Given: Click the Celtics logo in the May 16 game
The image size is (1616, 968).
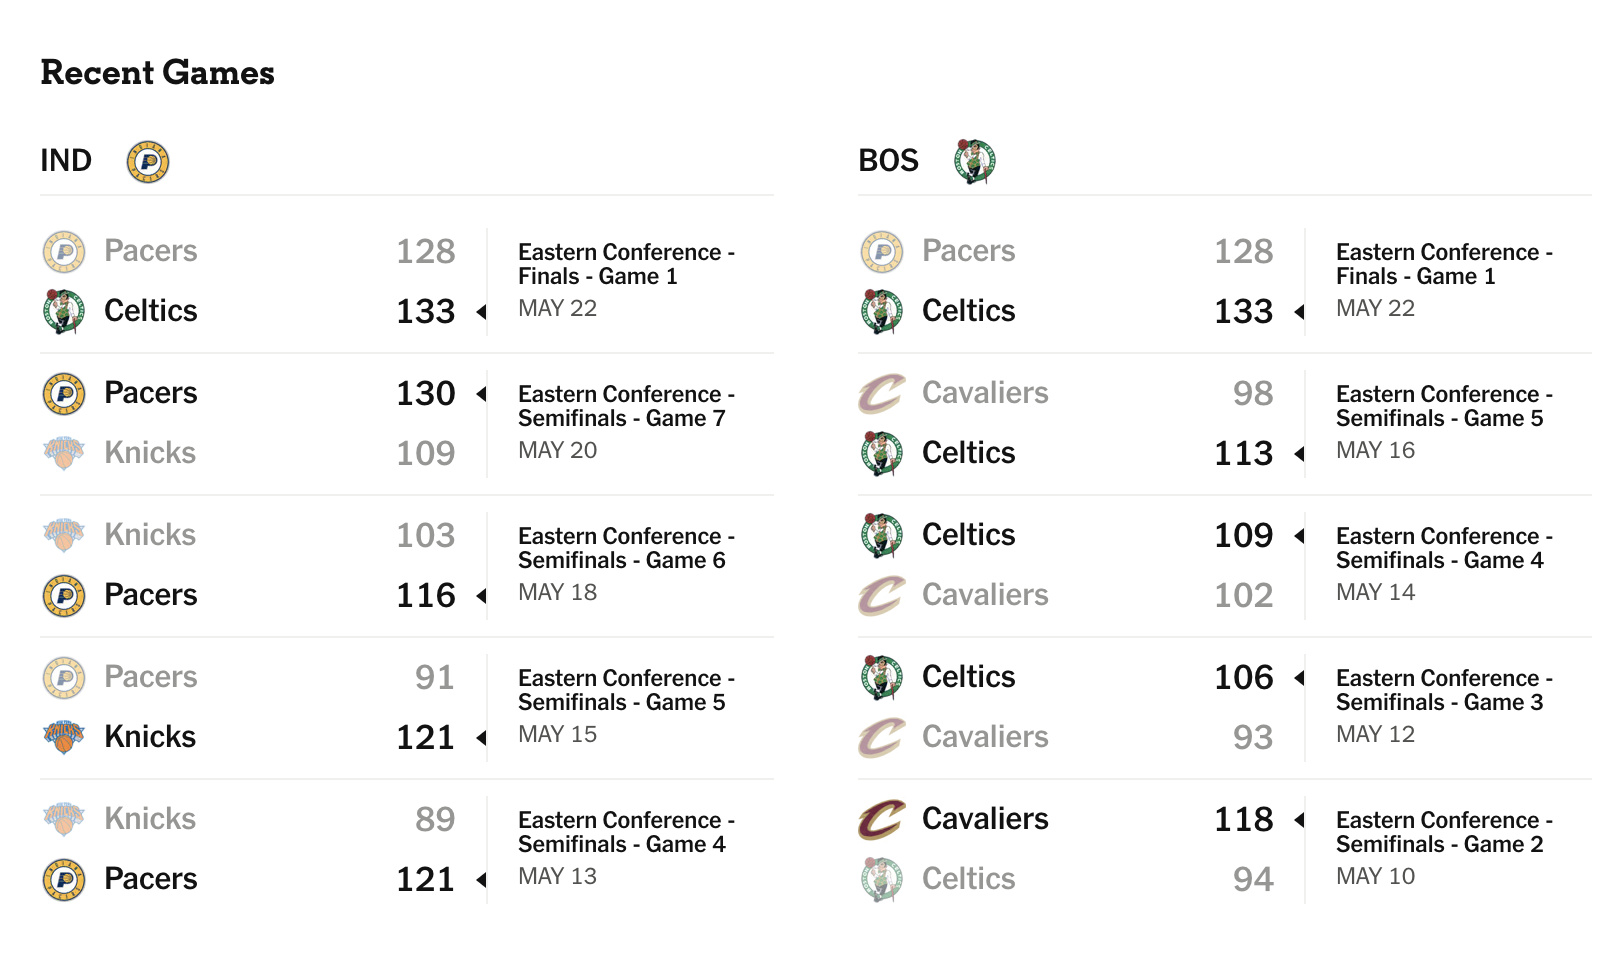Looking at the screenshot, I should [882, 453].
